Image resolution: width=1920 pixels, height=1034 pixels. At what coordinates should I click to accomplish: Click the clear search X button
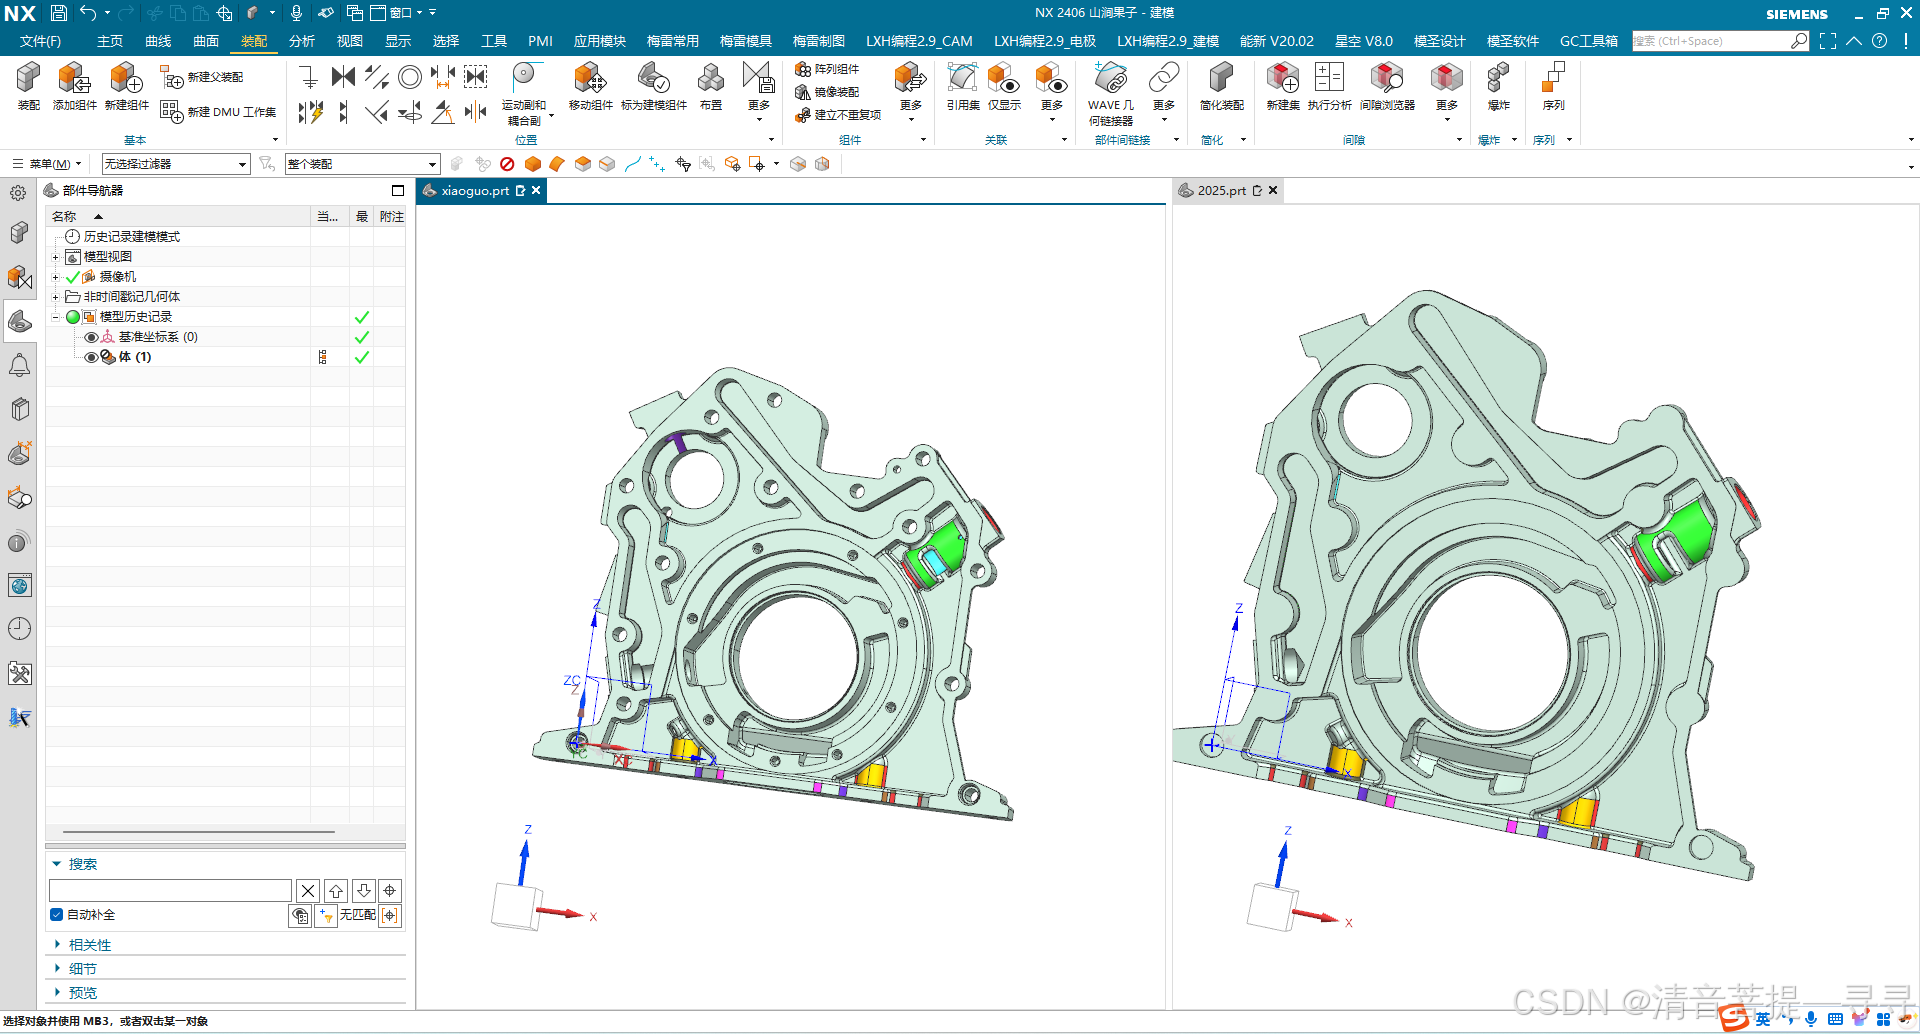[x=308, y=890]
